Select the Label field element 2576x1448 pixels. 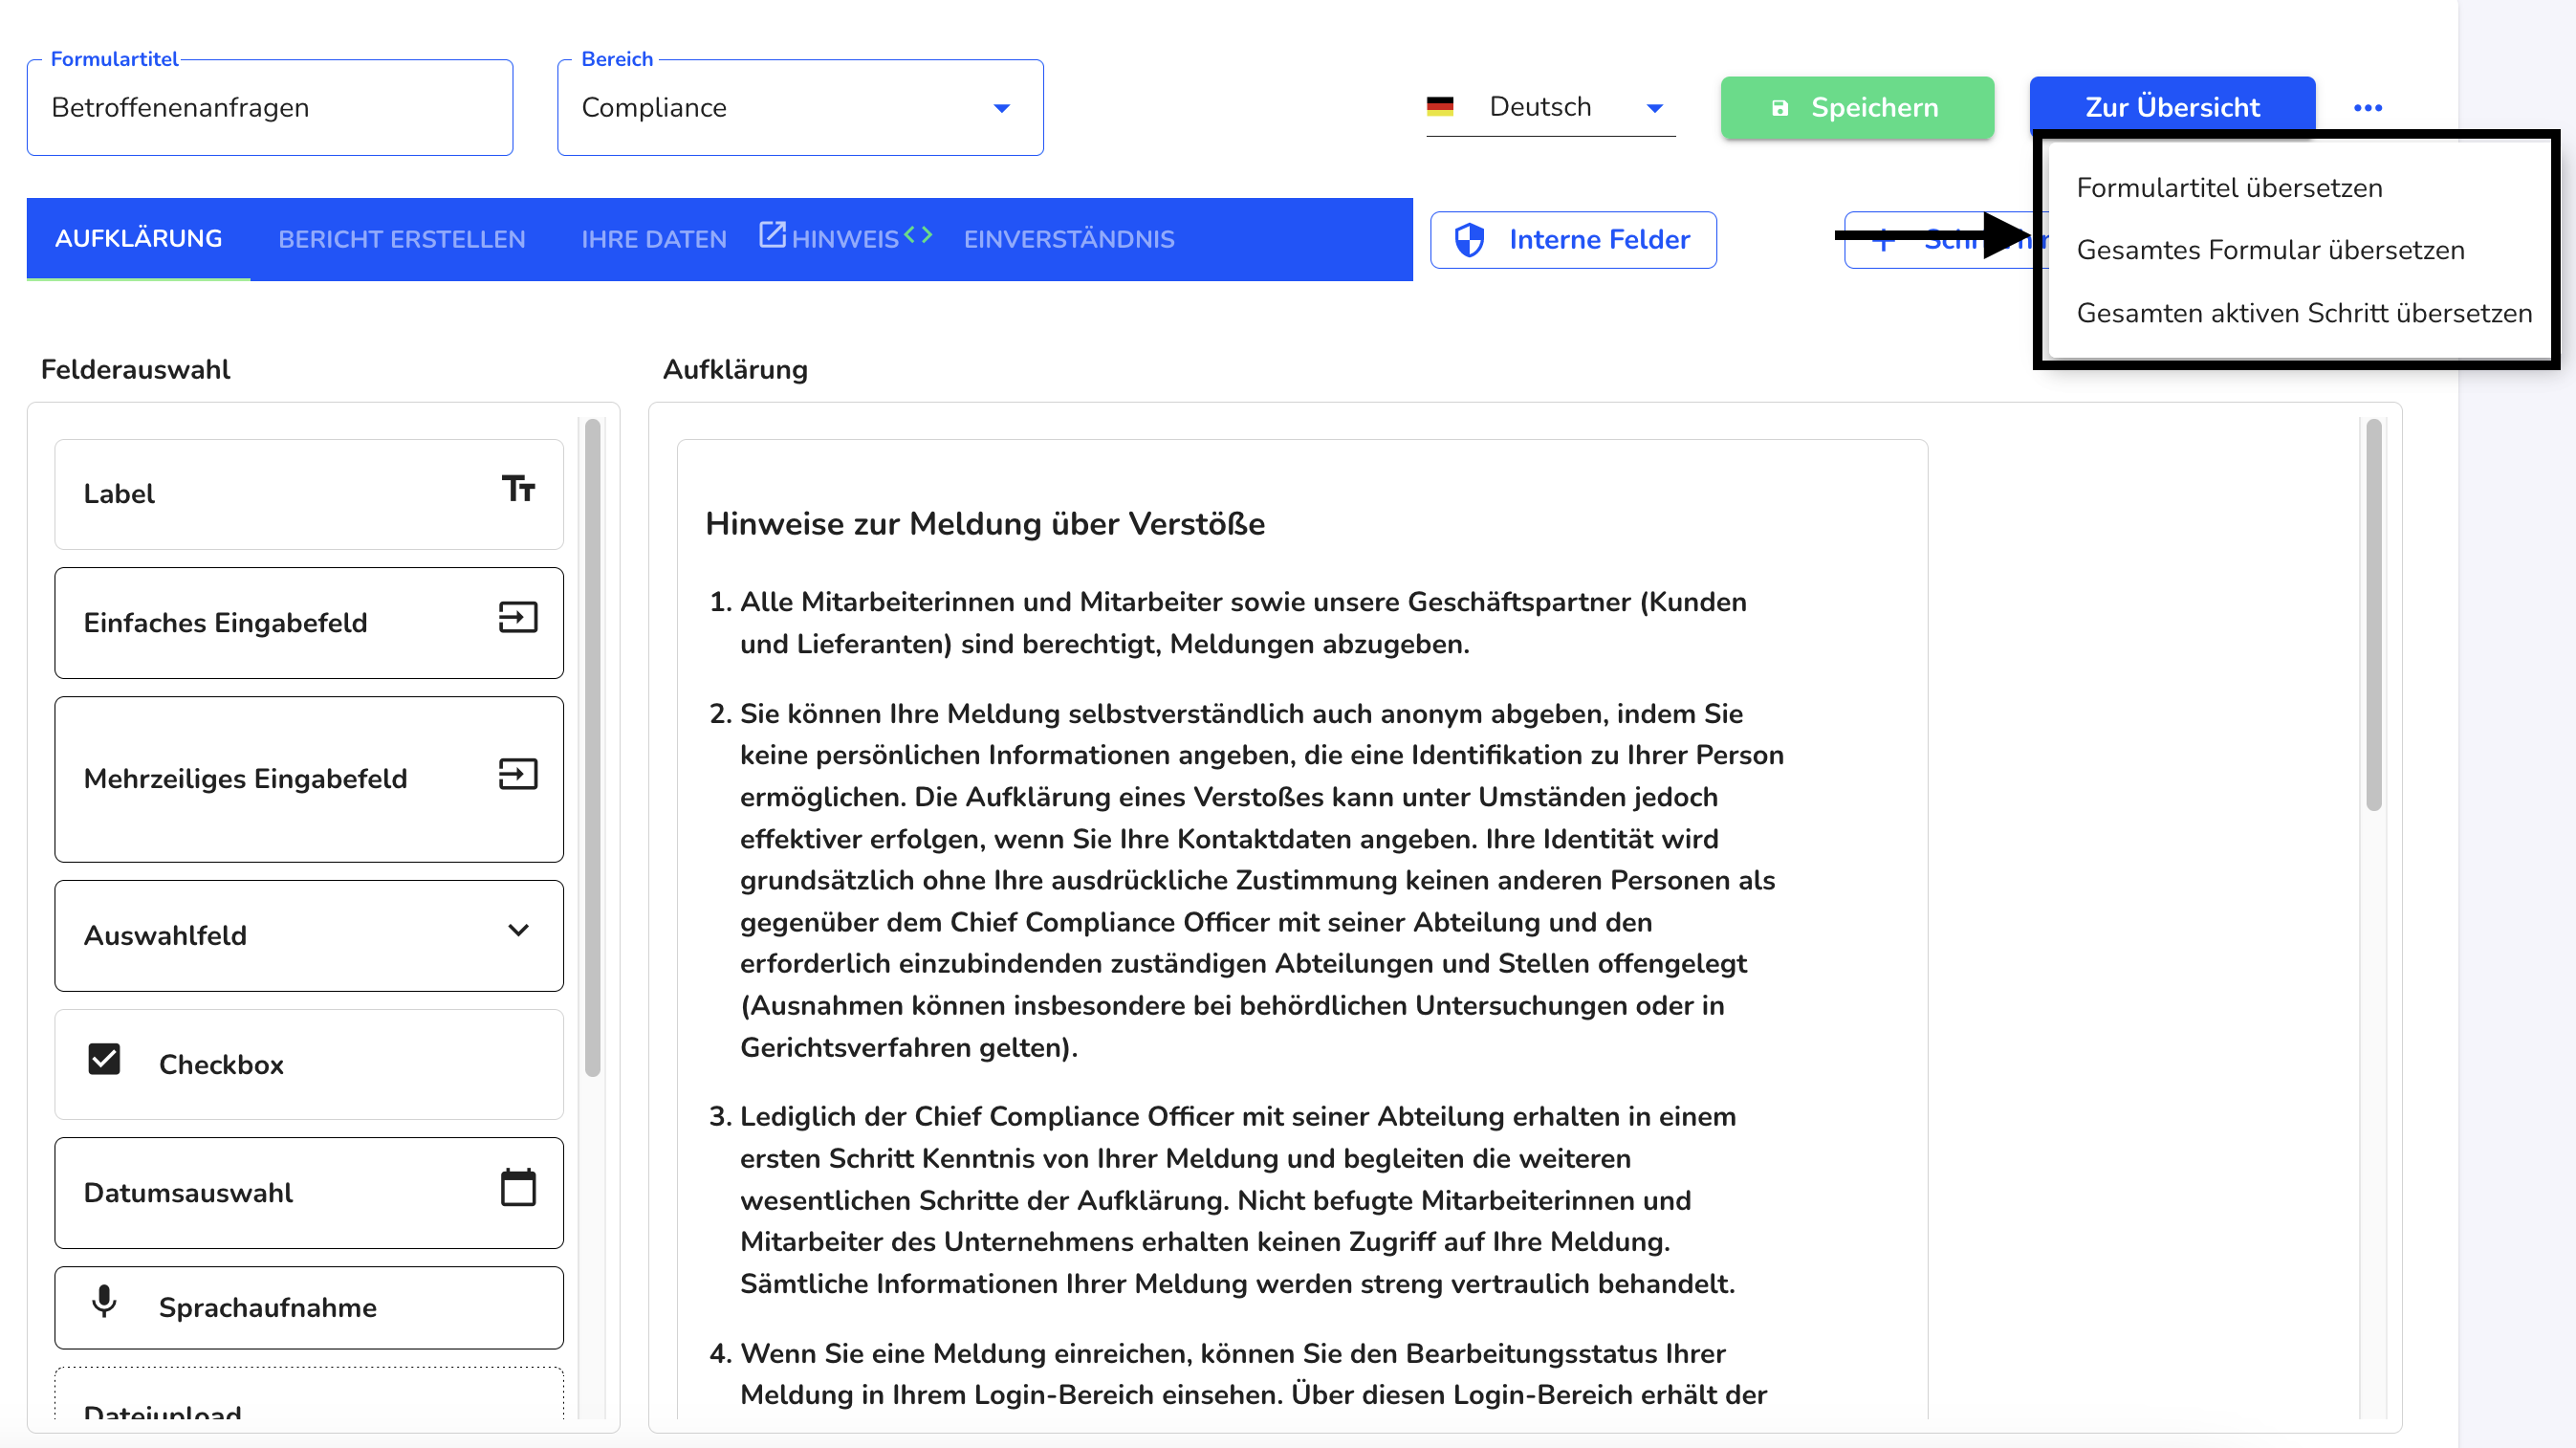[309, 494]
